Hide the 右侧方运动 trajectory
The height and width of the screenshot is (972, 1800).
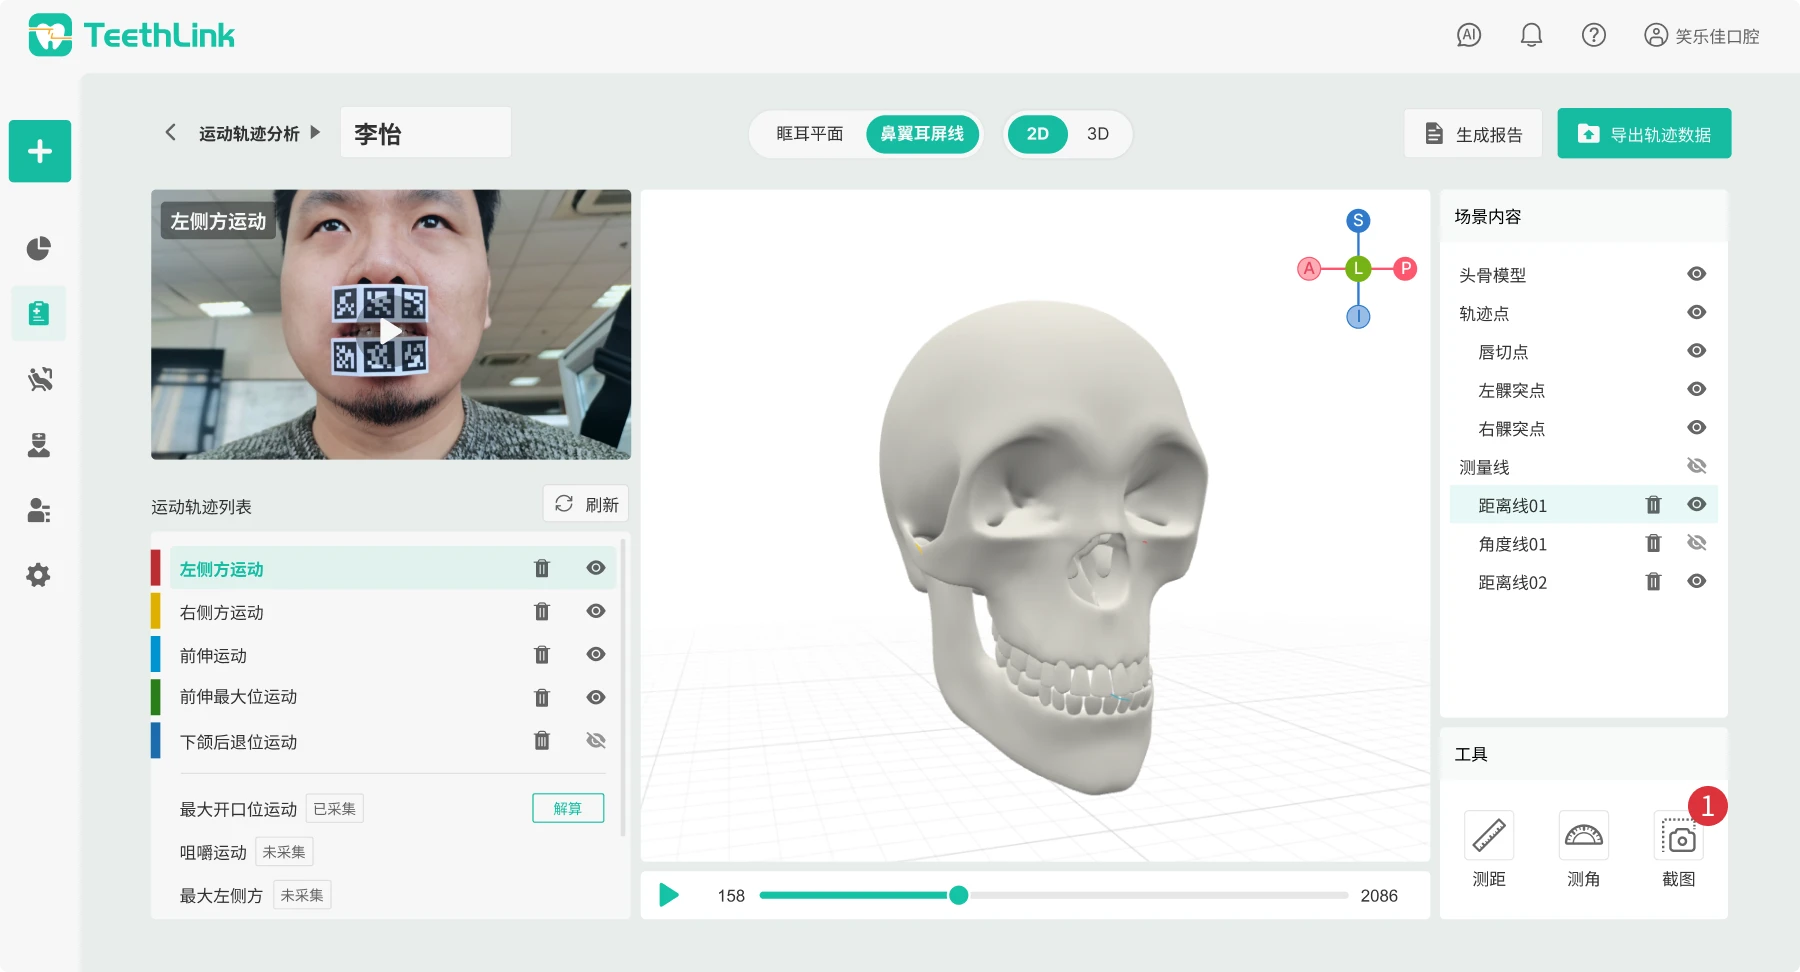tap(596, 611)
